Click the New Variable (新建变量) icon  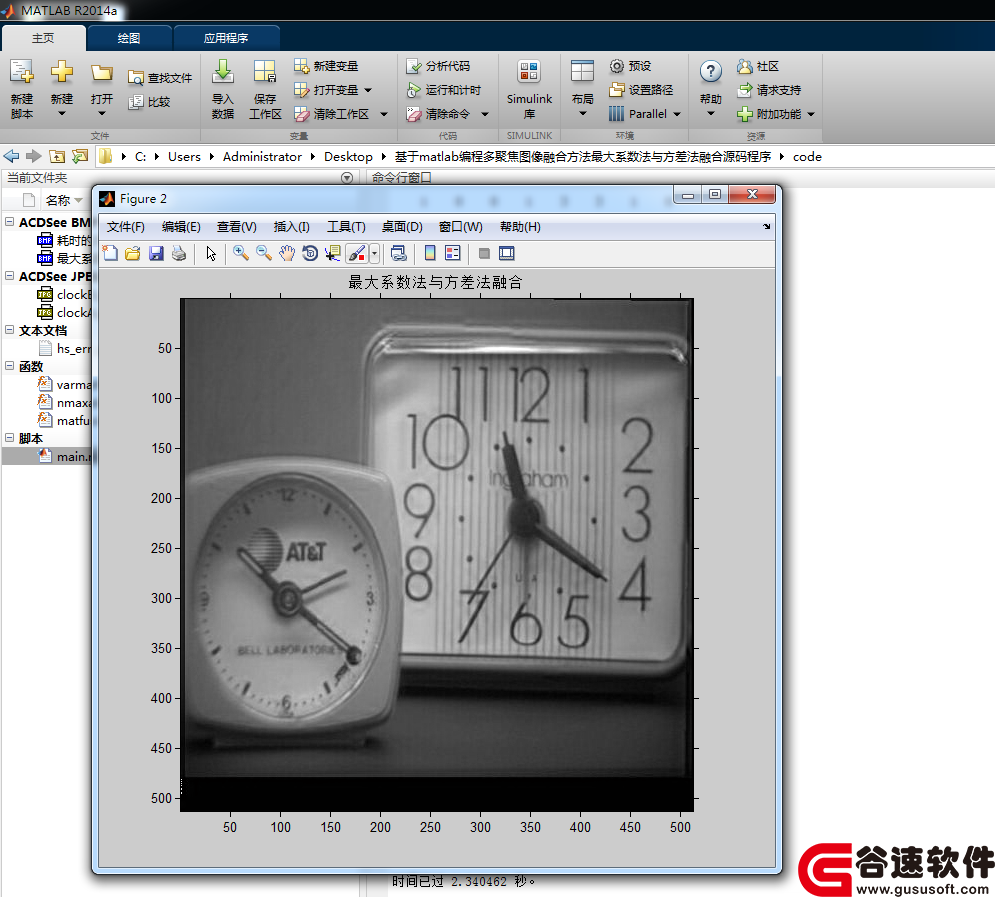click(x=301, y=66)
